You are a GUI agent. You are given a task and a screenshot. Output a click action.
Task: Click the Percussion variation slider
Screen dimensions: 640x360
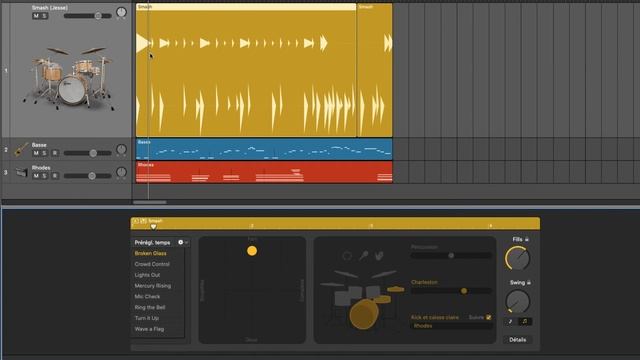(x=451, y=256)
